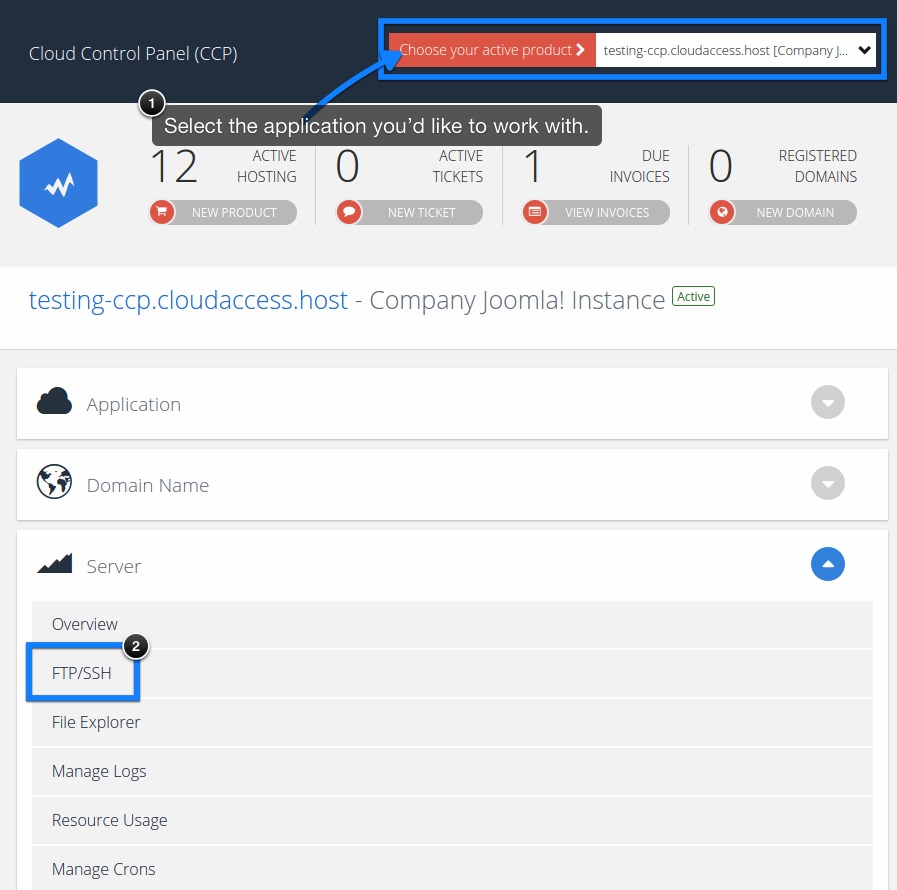Screen dimensions: 897x890
Task: Click the green Active status badge
Action: (x=693, y=296)
